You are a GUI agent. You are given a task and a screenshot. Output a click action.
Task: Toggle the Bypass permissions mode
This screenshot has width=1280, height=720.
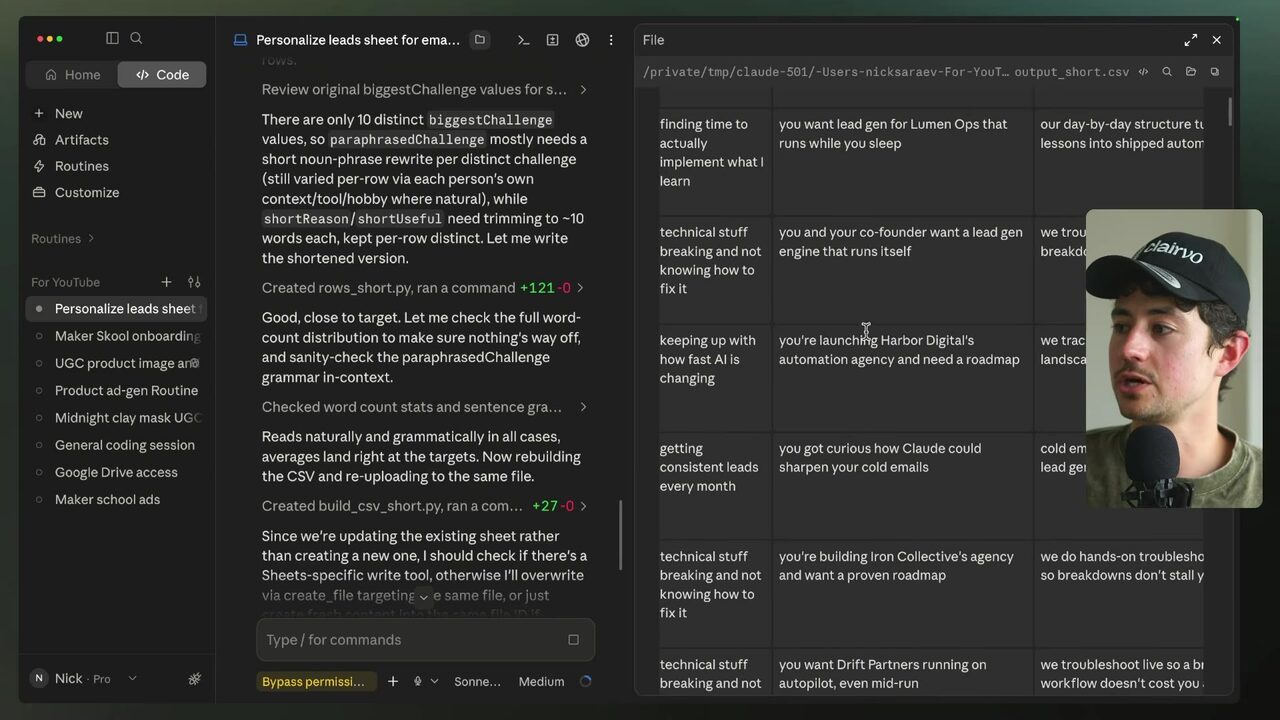[x=316, y=681]
